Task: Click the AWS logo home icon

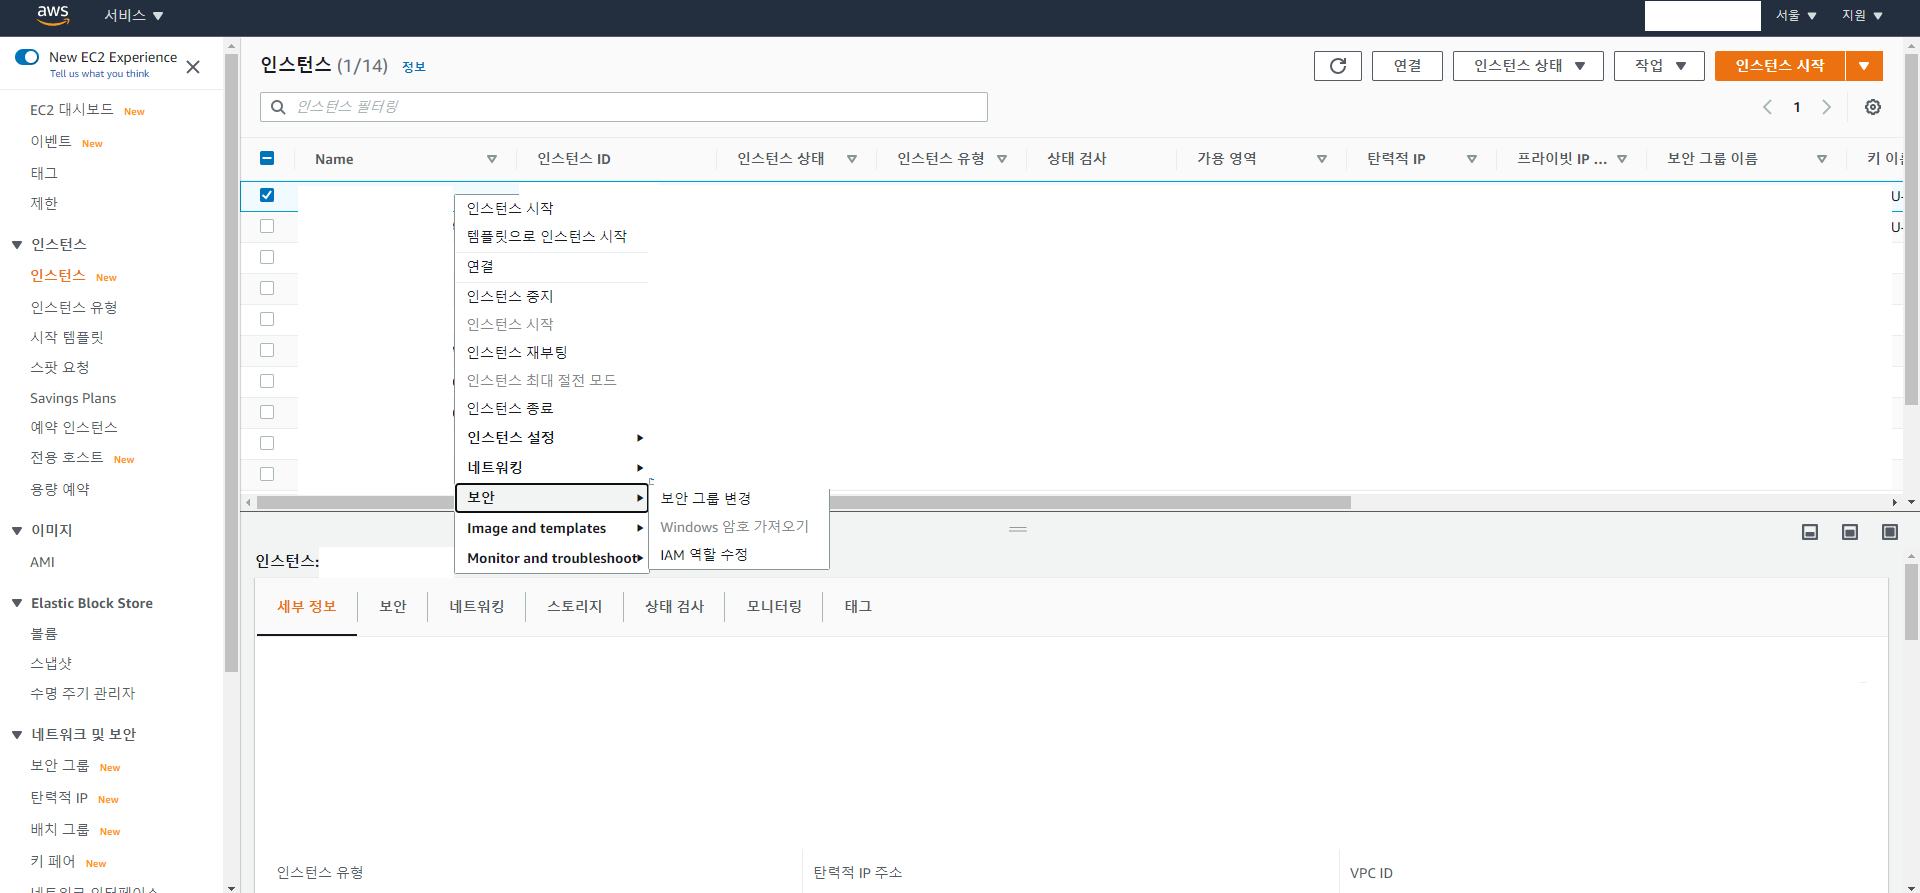Action: coord(53,15)
